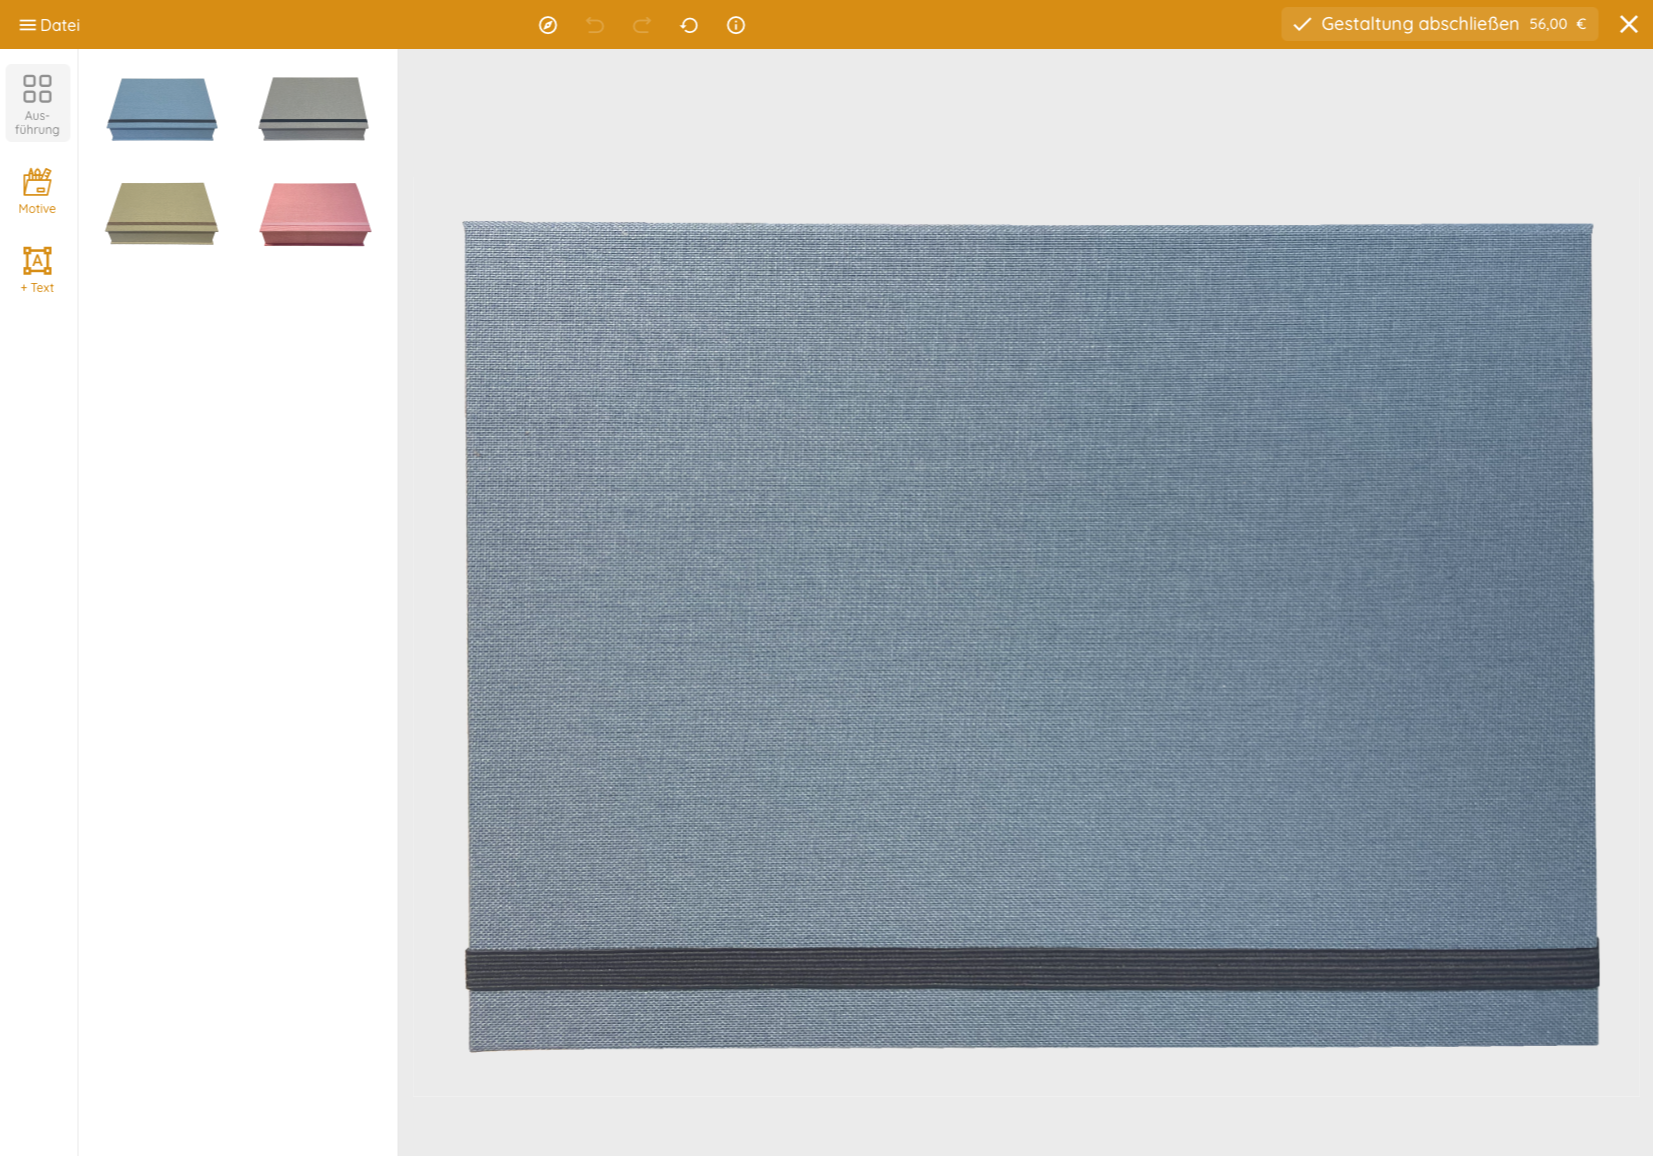The width and height of the screenshot is (1653, 1156).
Task: Select the blue box variant thumbnail
Action: coord(162,109)
